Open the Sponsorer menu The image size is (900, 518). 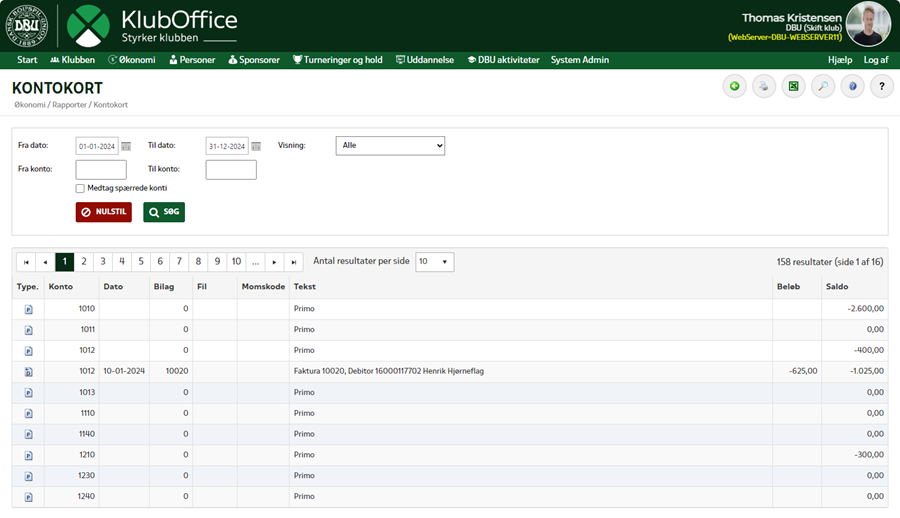coord(254,60)
